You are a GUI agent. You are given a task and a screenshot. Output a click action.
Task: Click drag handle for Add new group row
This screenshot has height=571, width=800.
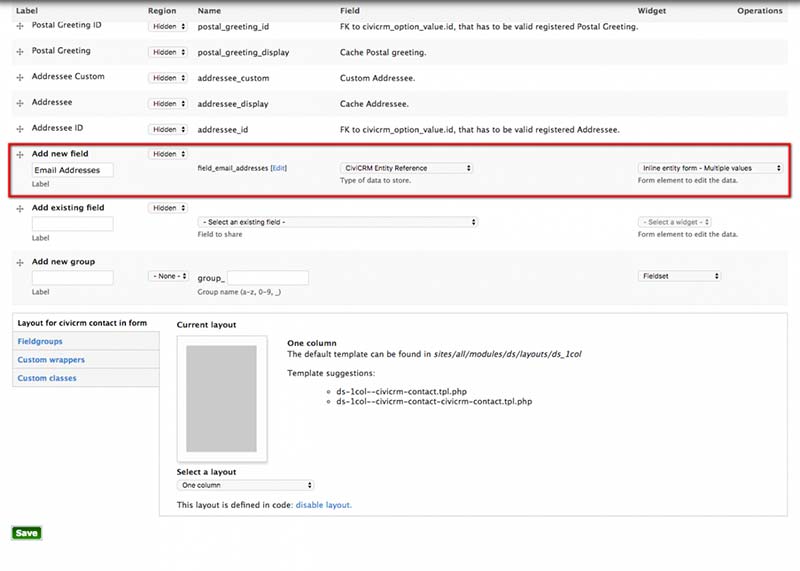20,262
